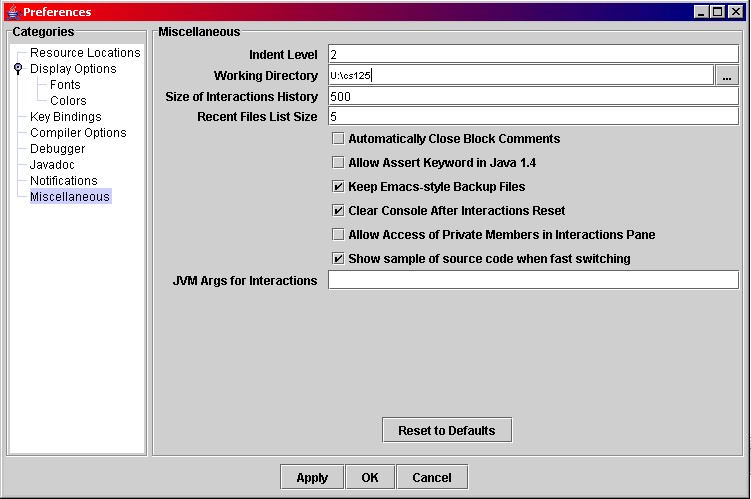
Task: Select the Colors category
Action: (68, 101)
